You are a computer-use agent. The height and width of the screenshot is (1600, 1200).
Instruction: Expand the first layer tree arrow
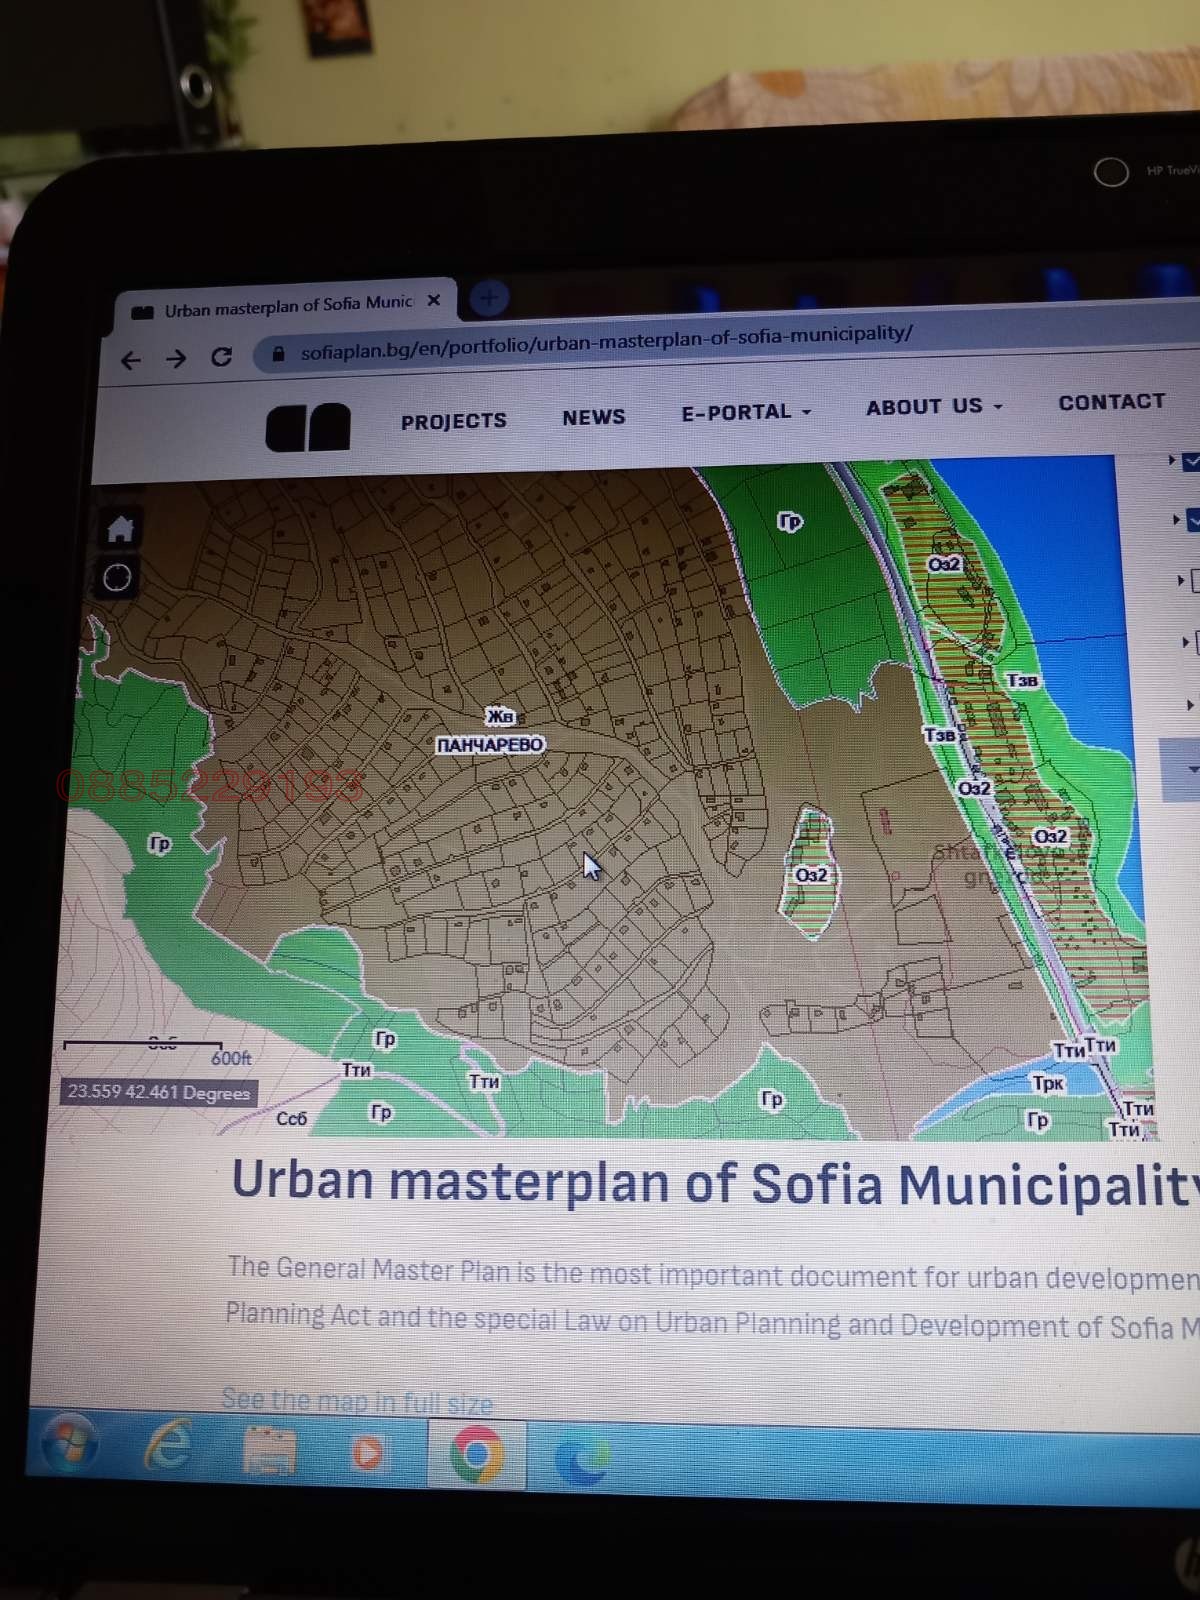1172,460
